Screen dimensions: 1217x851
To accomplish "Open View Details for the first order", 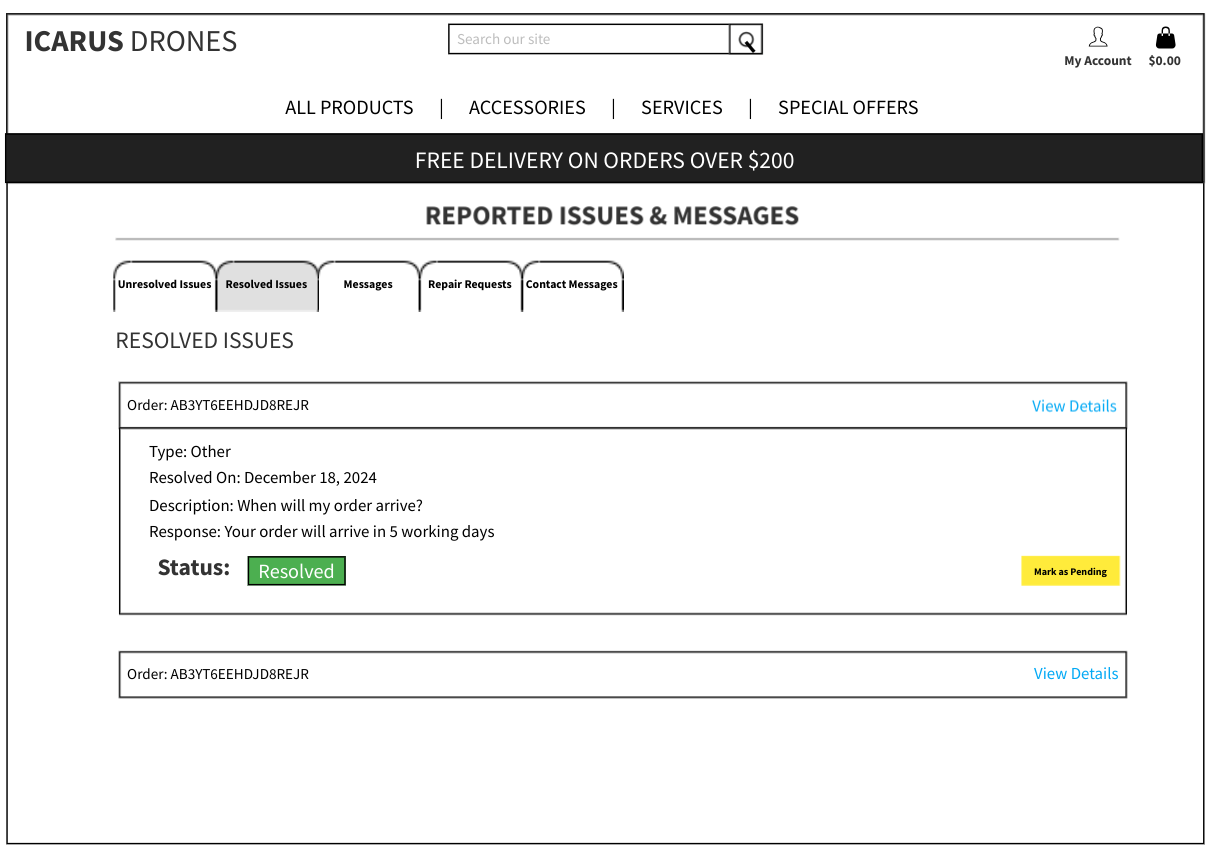I will (1074, 406).
